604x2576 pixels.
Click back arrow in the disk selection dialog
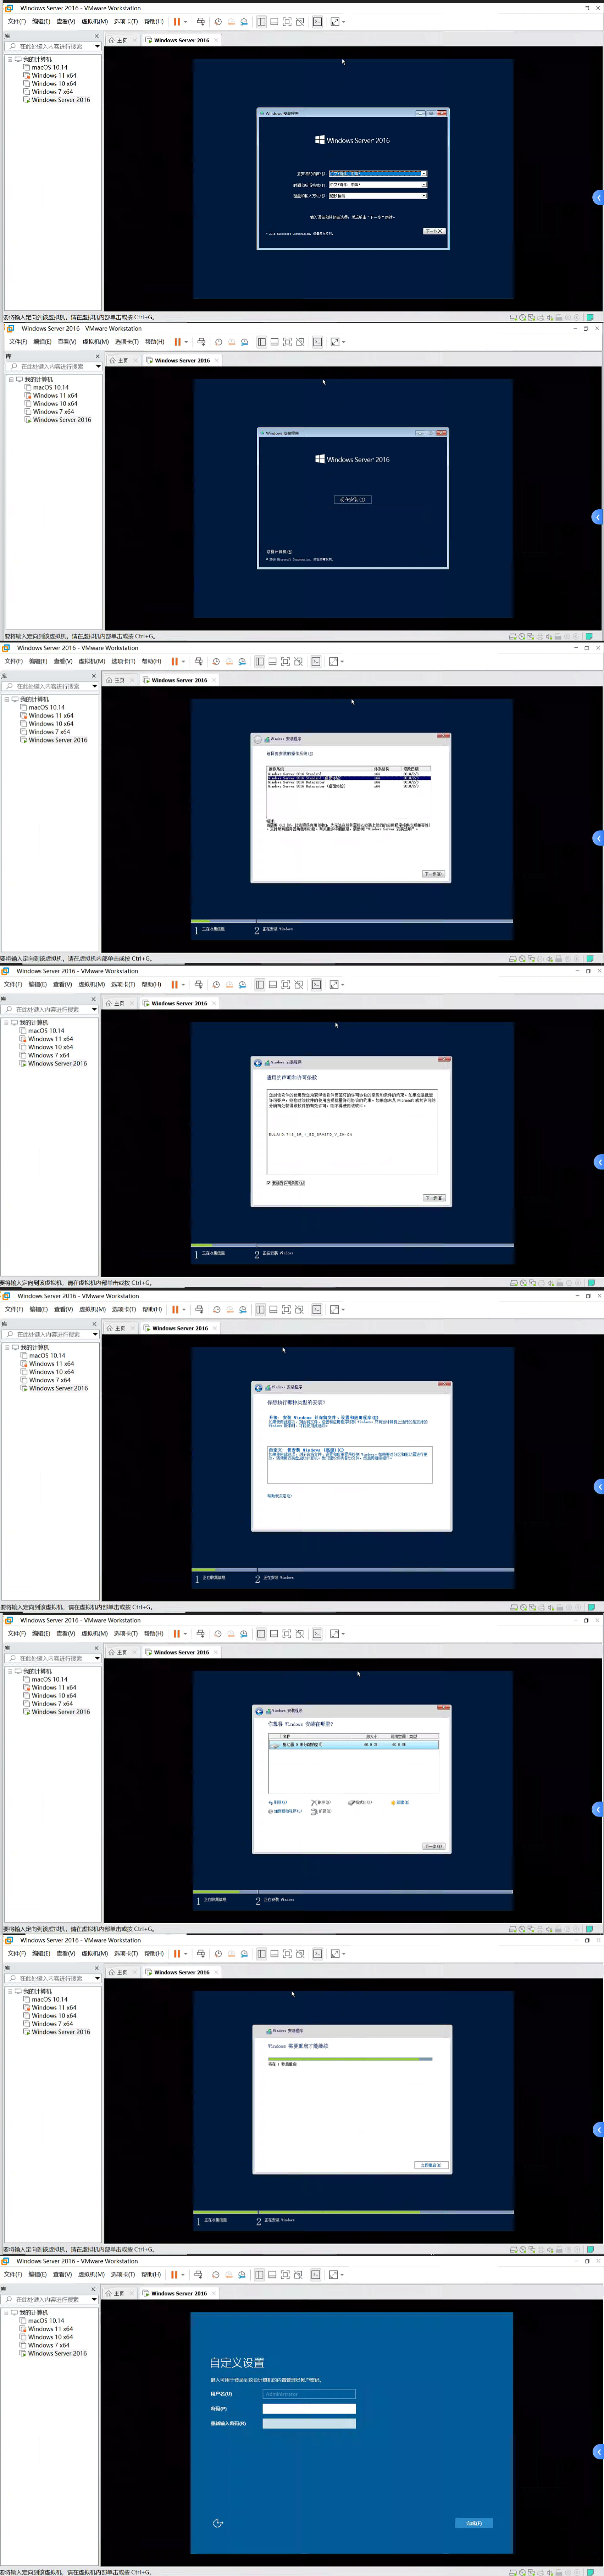[259, 1711]
